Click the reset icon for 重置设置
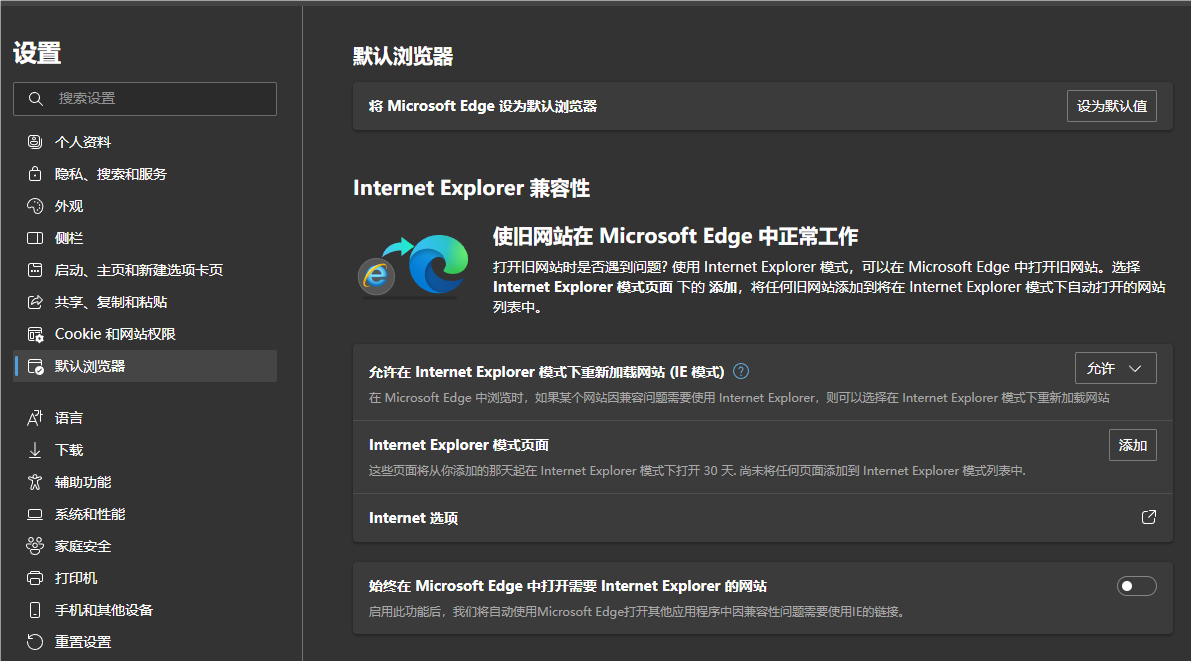 (35, 642)
